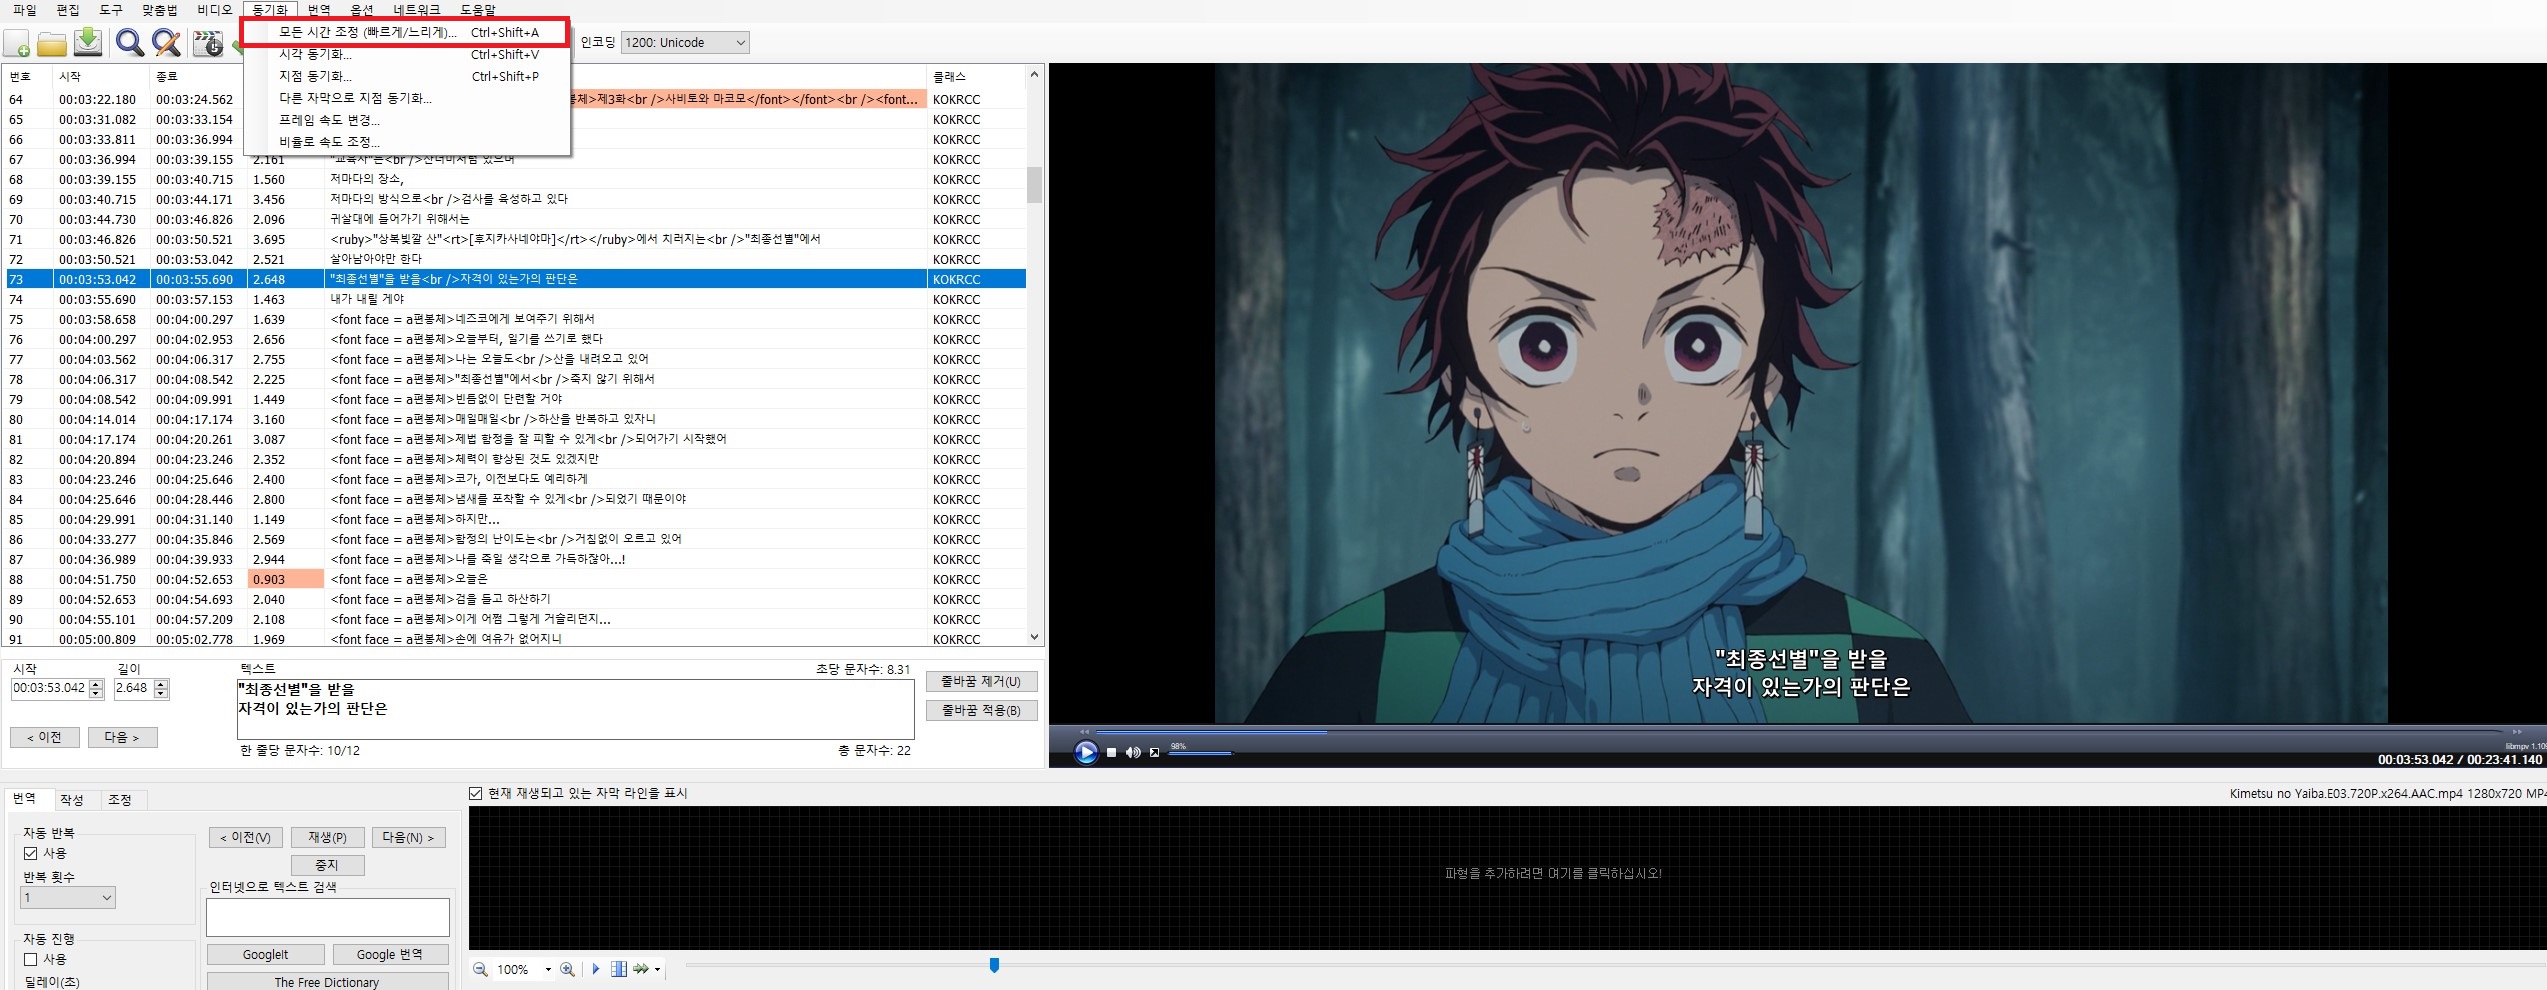The height and width of the screenshot is (990, 2547).
Task: Click the 줄바꿈 제거(U) button
Action: [x=981, y=681]
